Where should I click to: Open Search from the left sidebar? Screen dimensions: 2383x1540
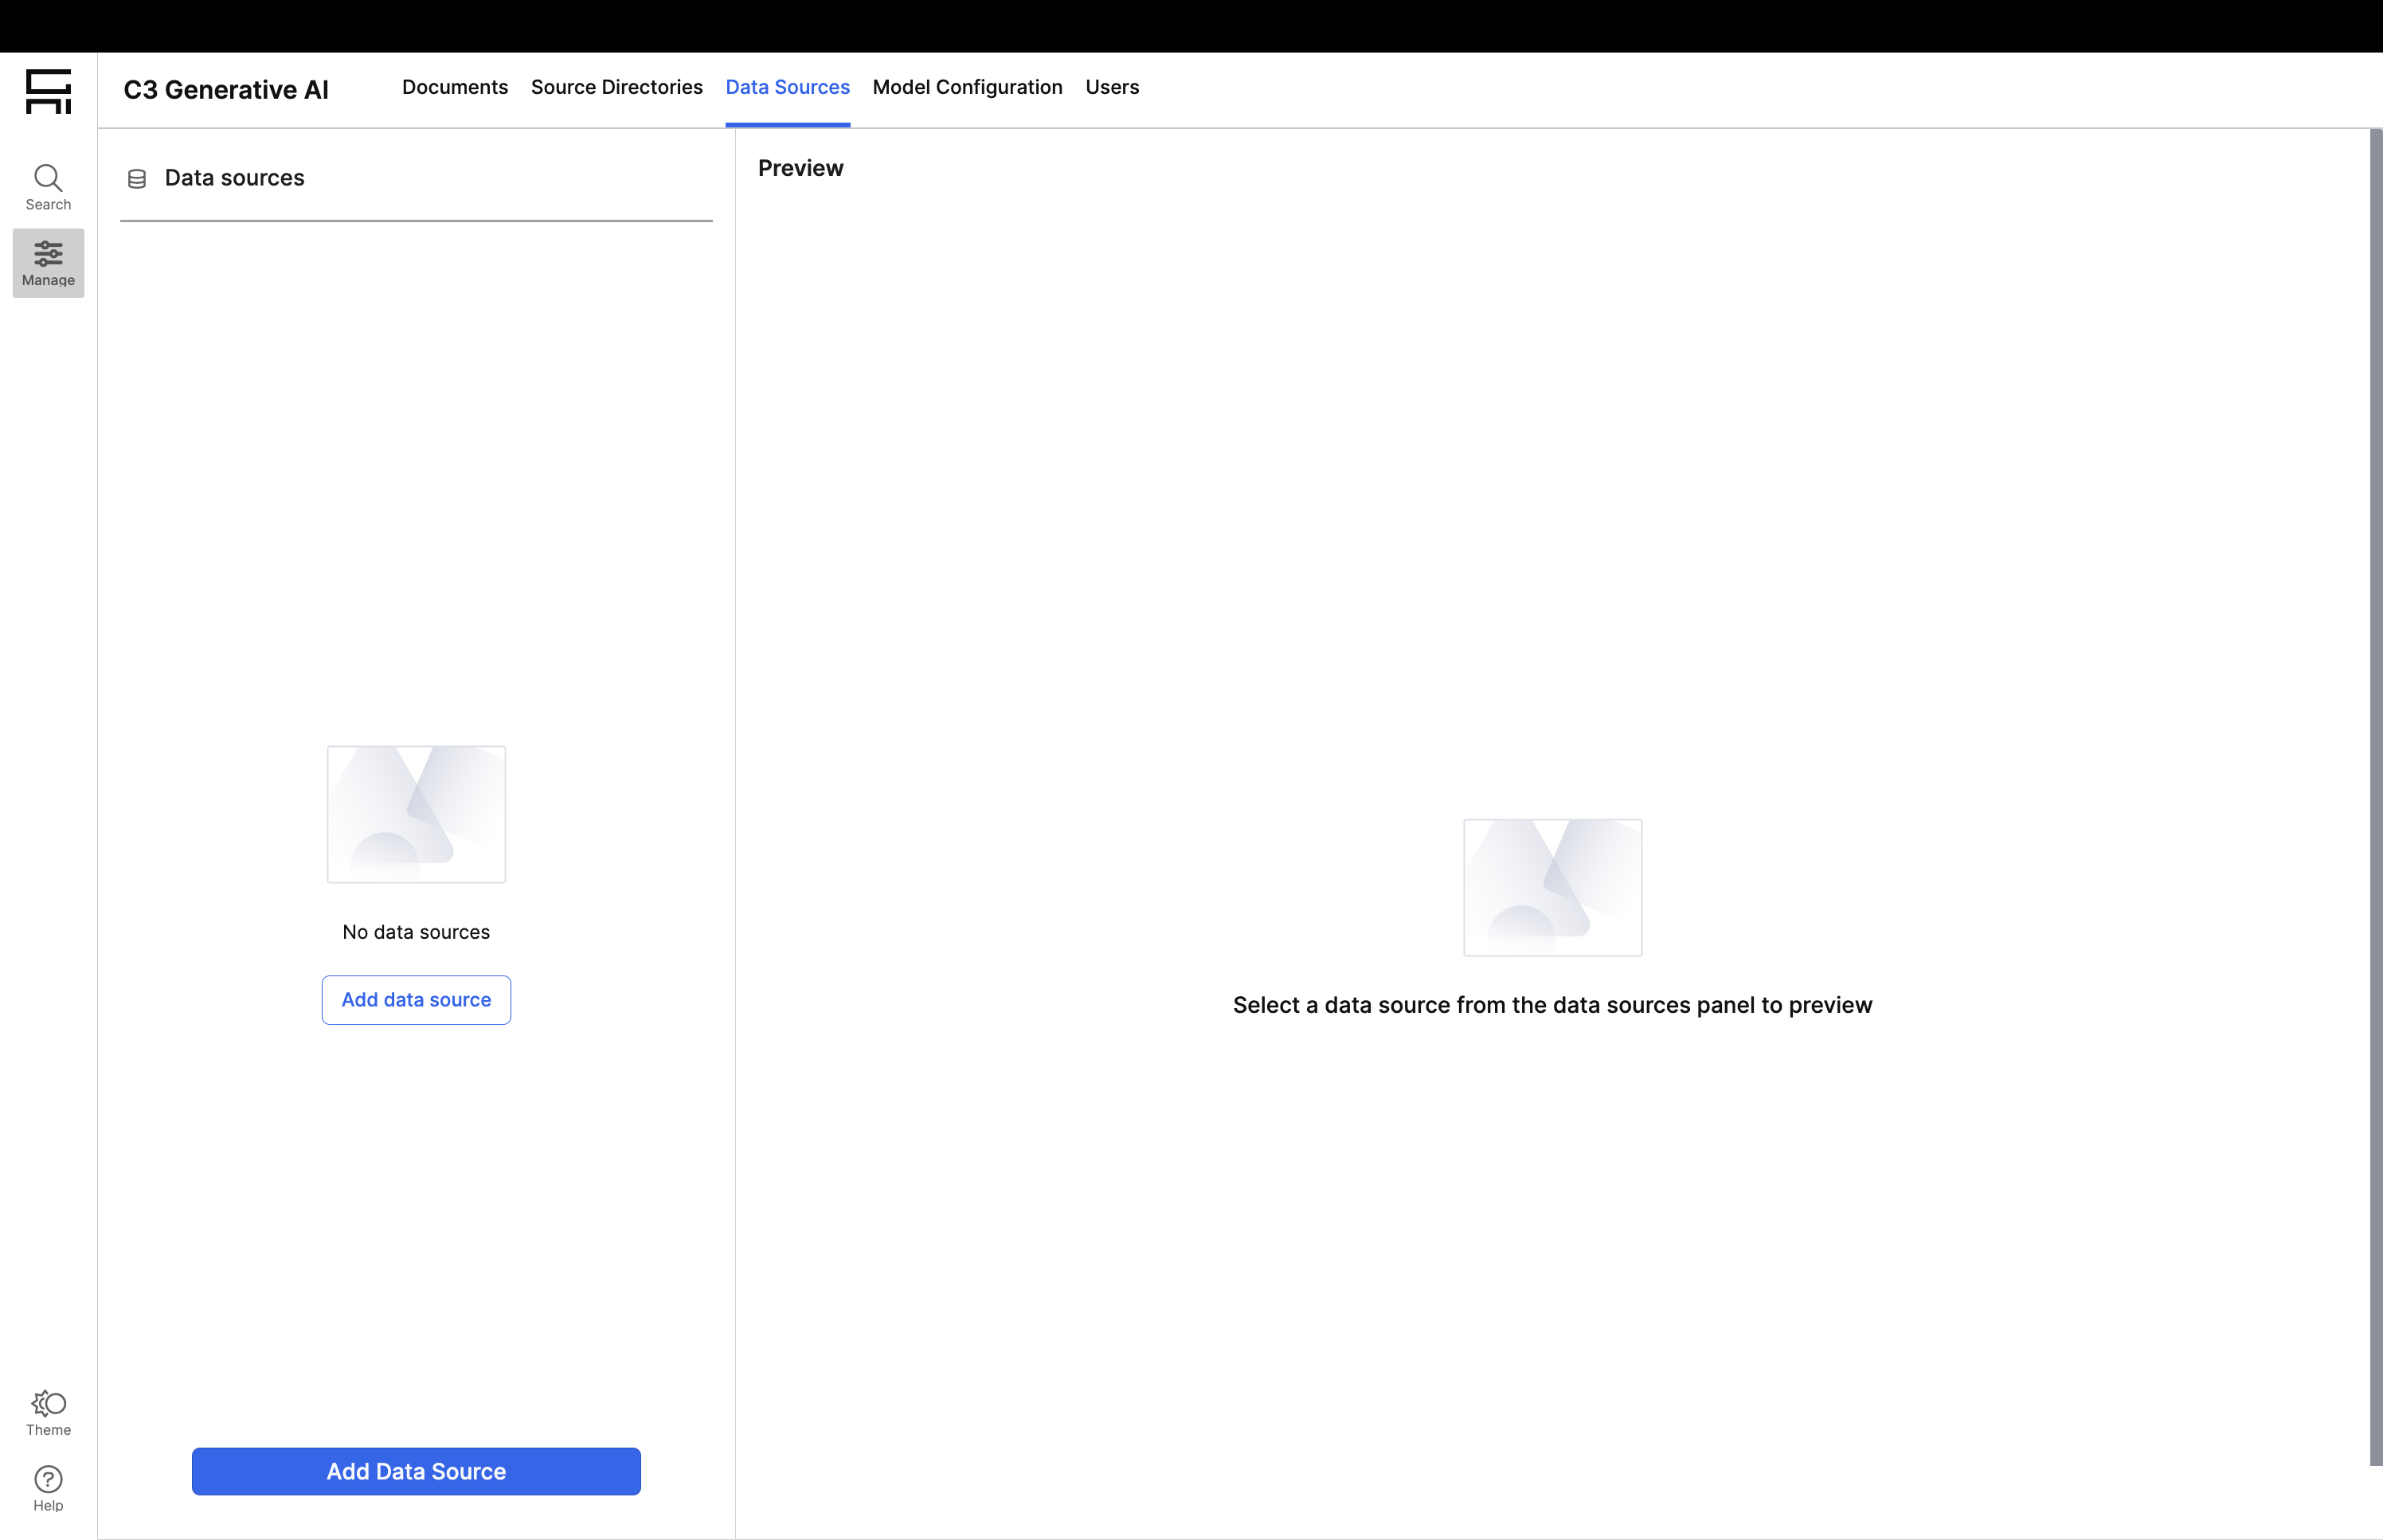[48, 187]
